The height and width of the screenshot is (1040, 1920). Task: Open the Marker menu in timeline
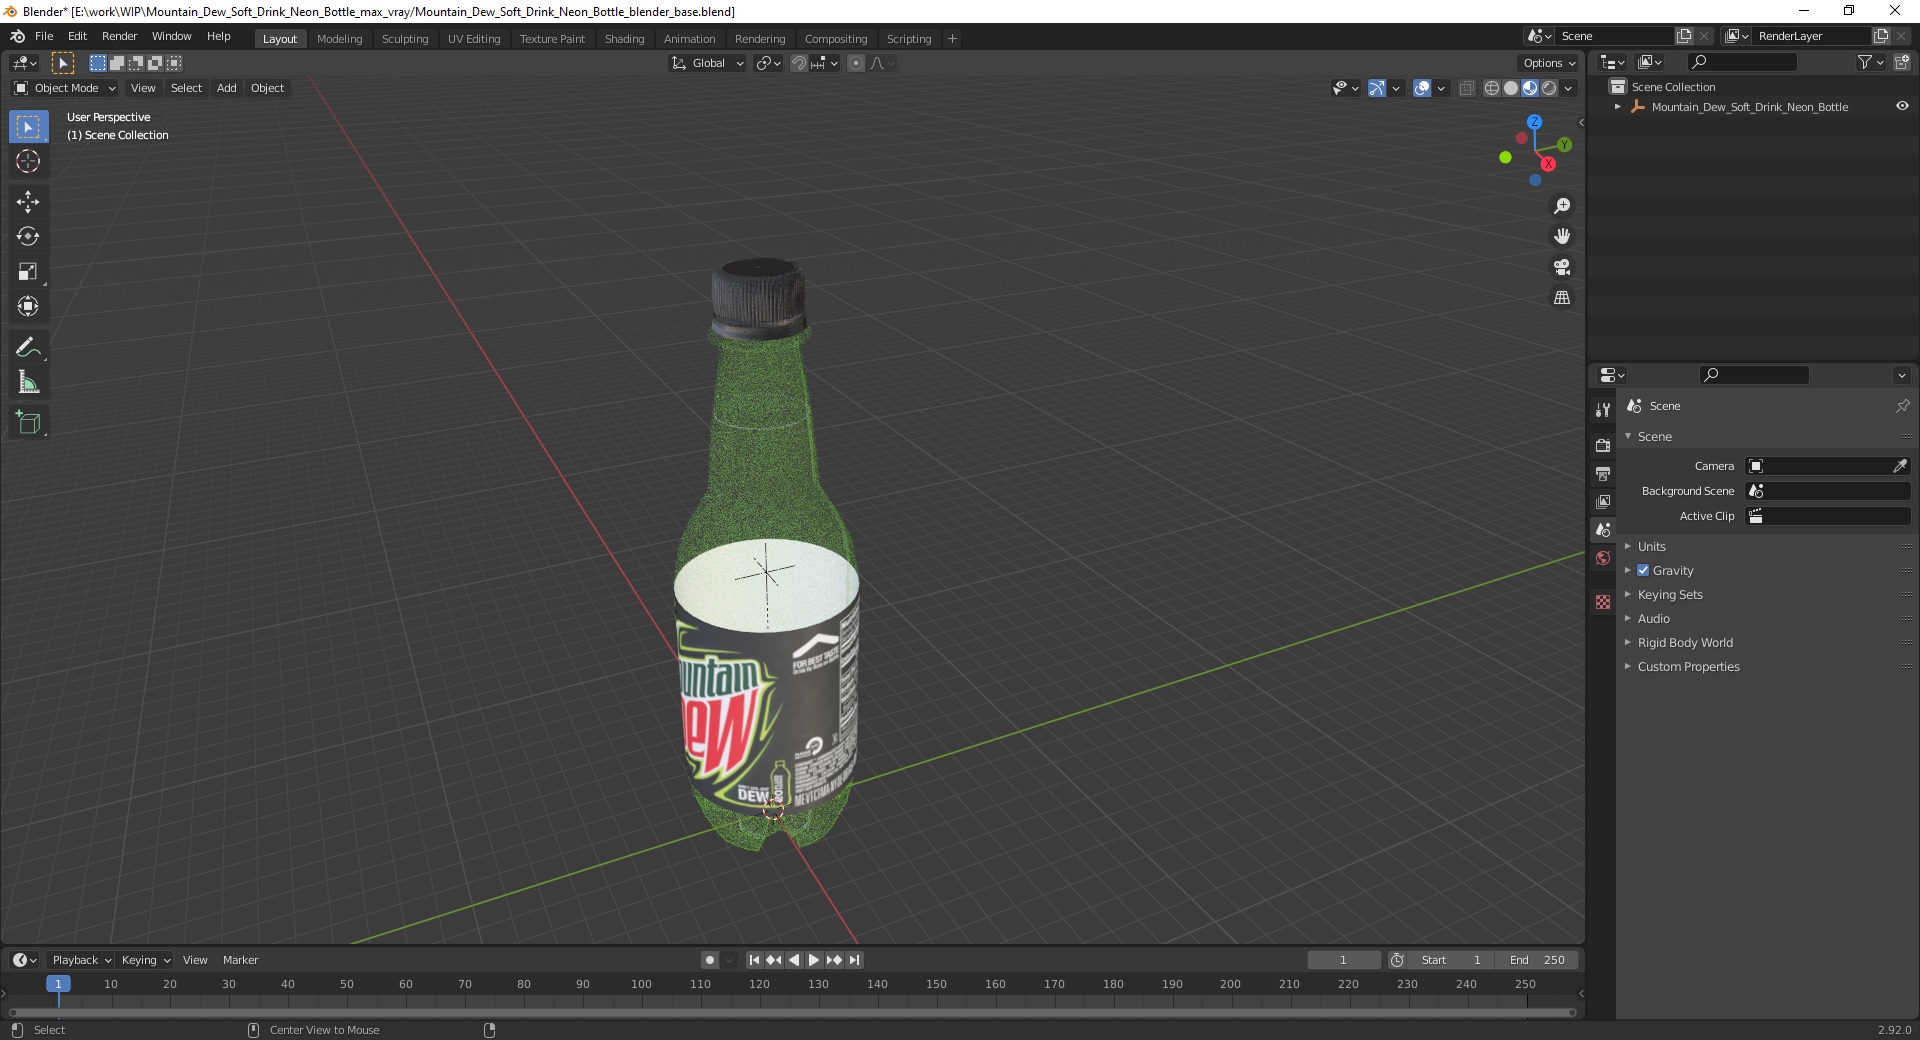[x=240, y=960]
